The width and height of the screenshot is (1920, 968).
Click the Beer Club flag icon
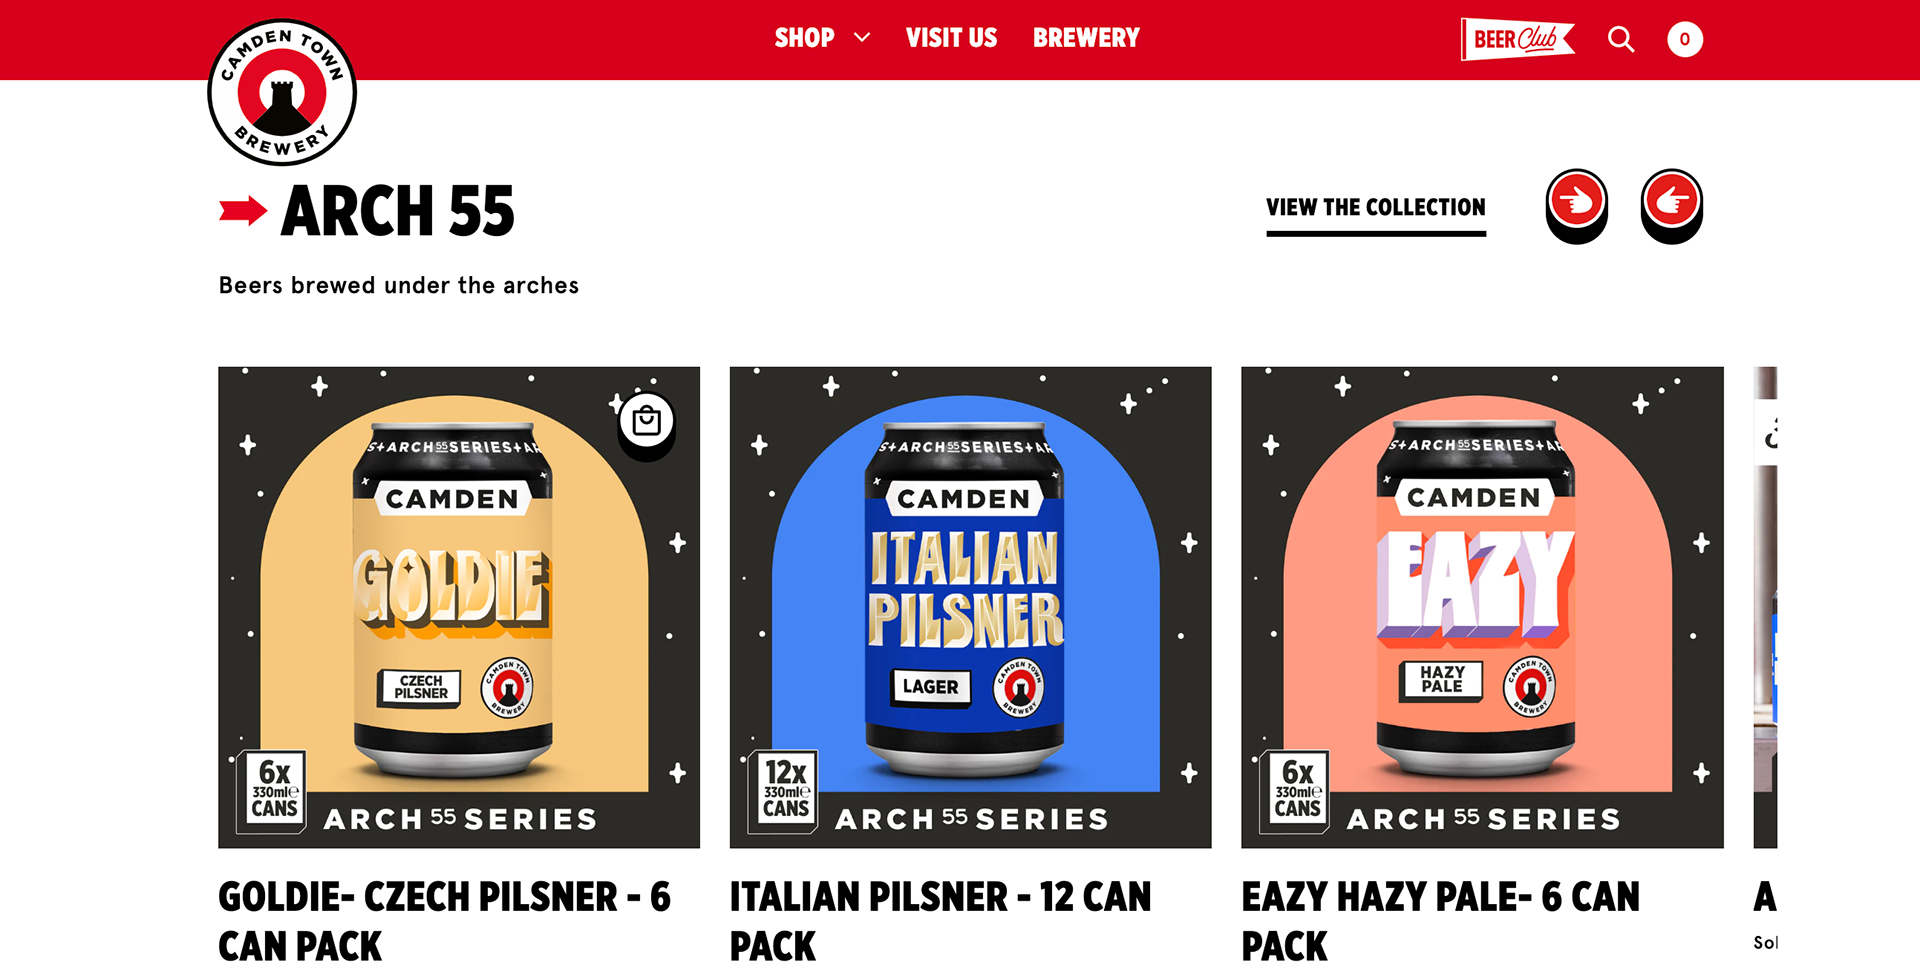[1517, 39]
